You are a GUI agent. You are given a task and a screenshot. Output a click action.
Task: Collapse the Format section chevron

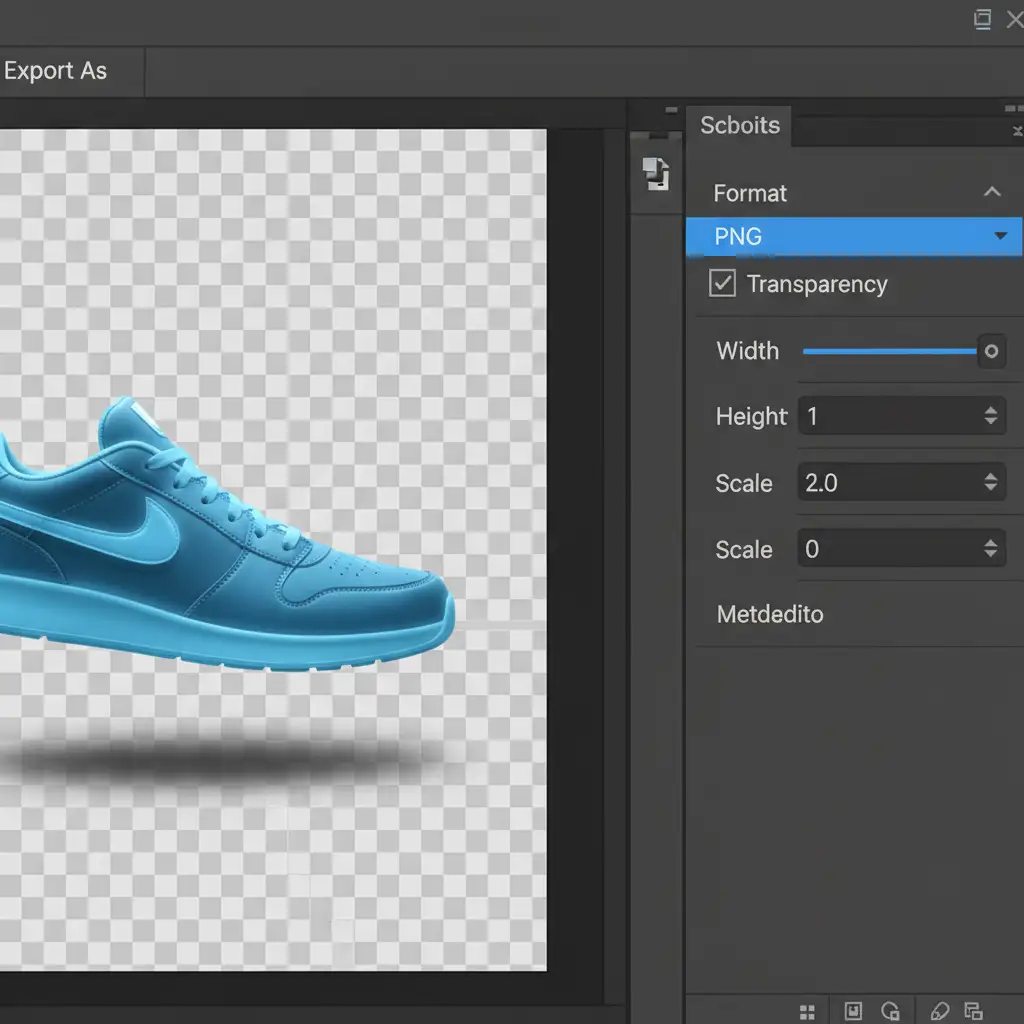point(991,192)
